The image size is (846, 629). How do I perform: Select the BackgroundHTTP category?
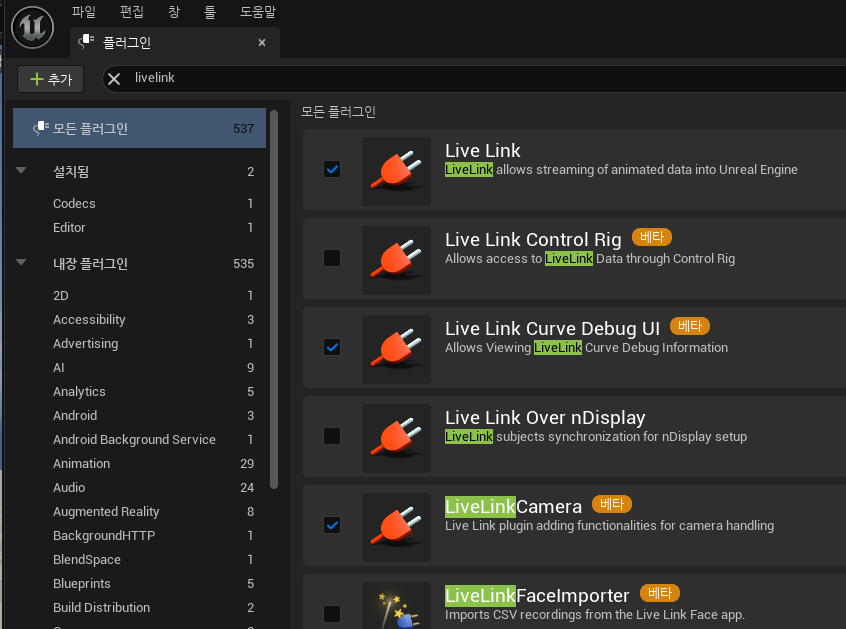pyautogui.click(x=139, y=536)
